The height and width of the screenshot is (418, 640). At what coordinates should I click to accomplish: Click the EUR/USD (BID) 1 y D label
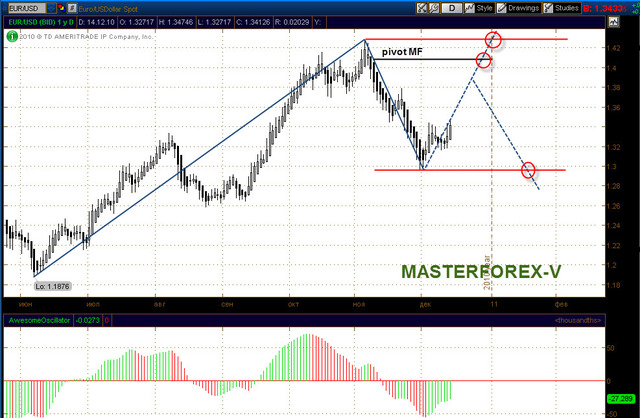[41, 22]
